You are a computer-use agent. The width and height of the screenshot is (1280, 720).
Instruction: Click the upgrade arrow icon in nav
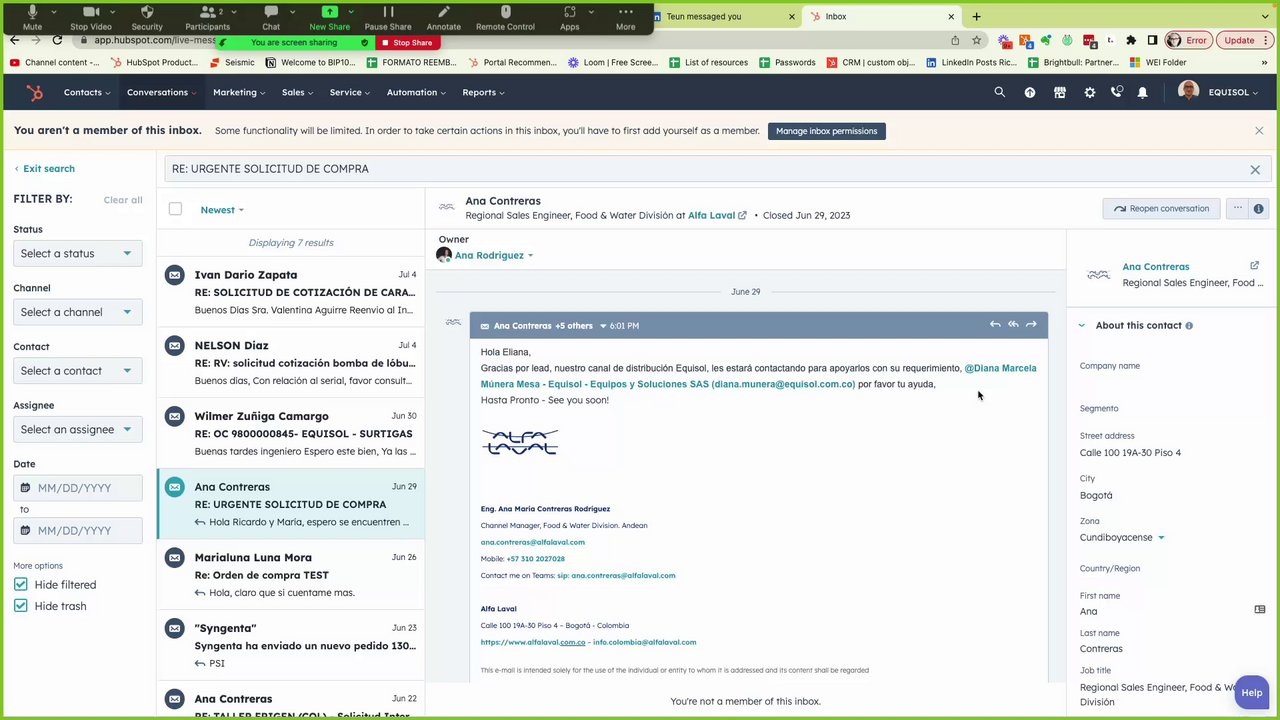pos(1030,92)
